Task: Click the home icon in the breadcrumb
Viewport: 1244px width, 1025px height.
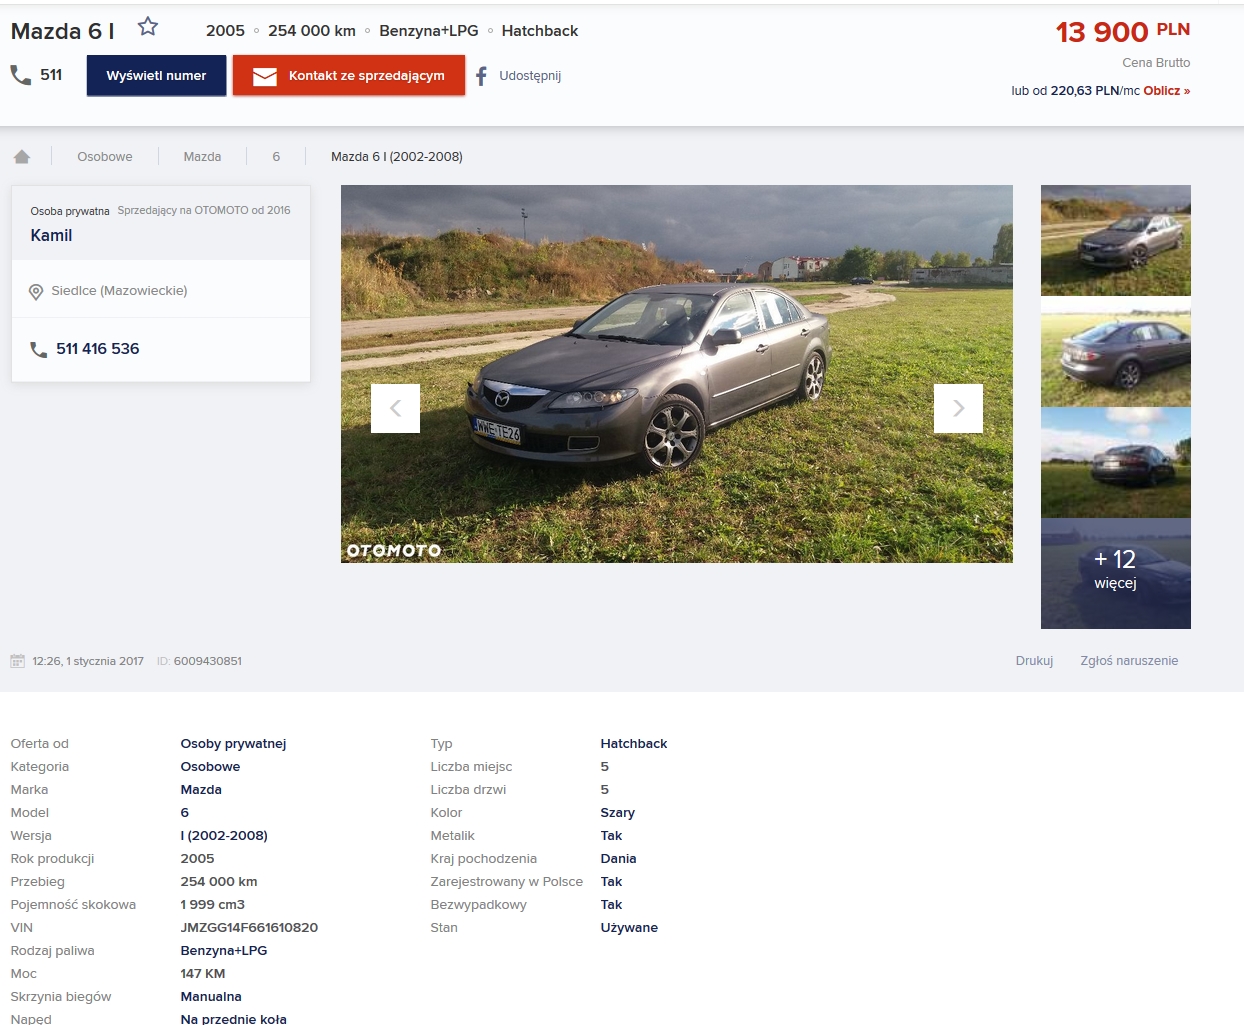Action: (22, 157)
